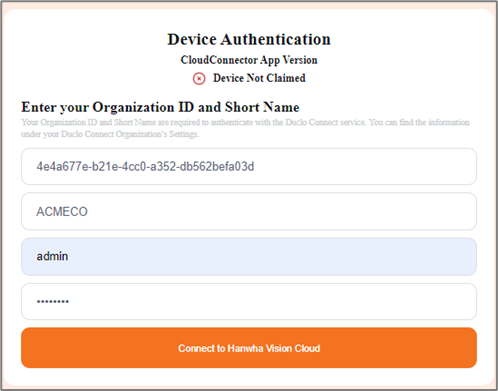Focus the masked password field
The image size is (498, 391).
[249, 301]
